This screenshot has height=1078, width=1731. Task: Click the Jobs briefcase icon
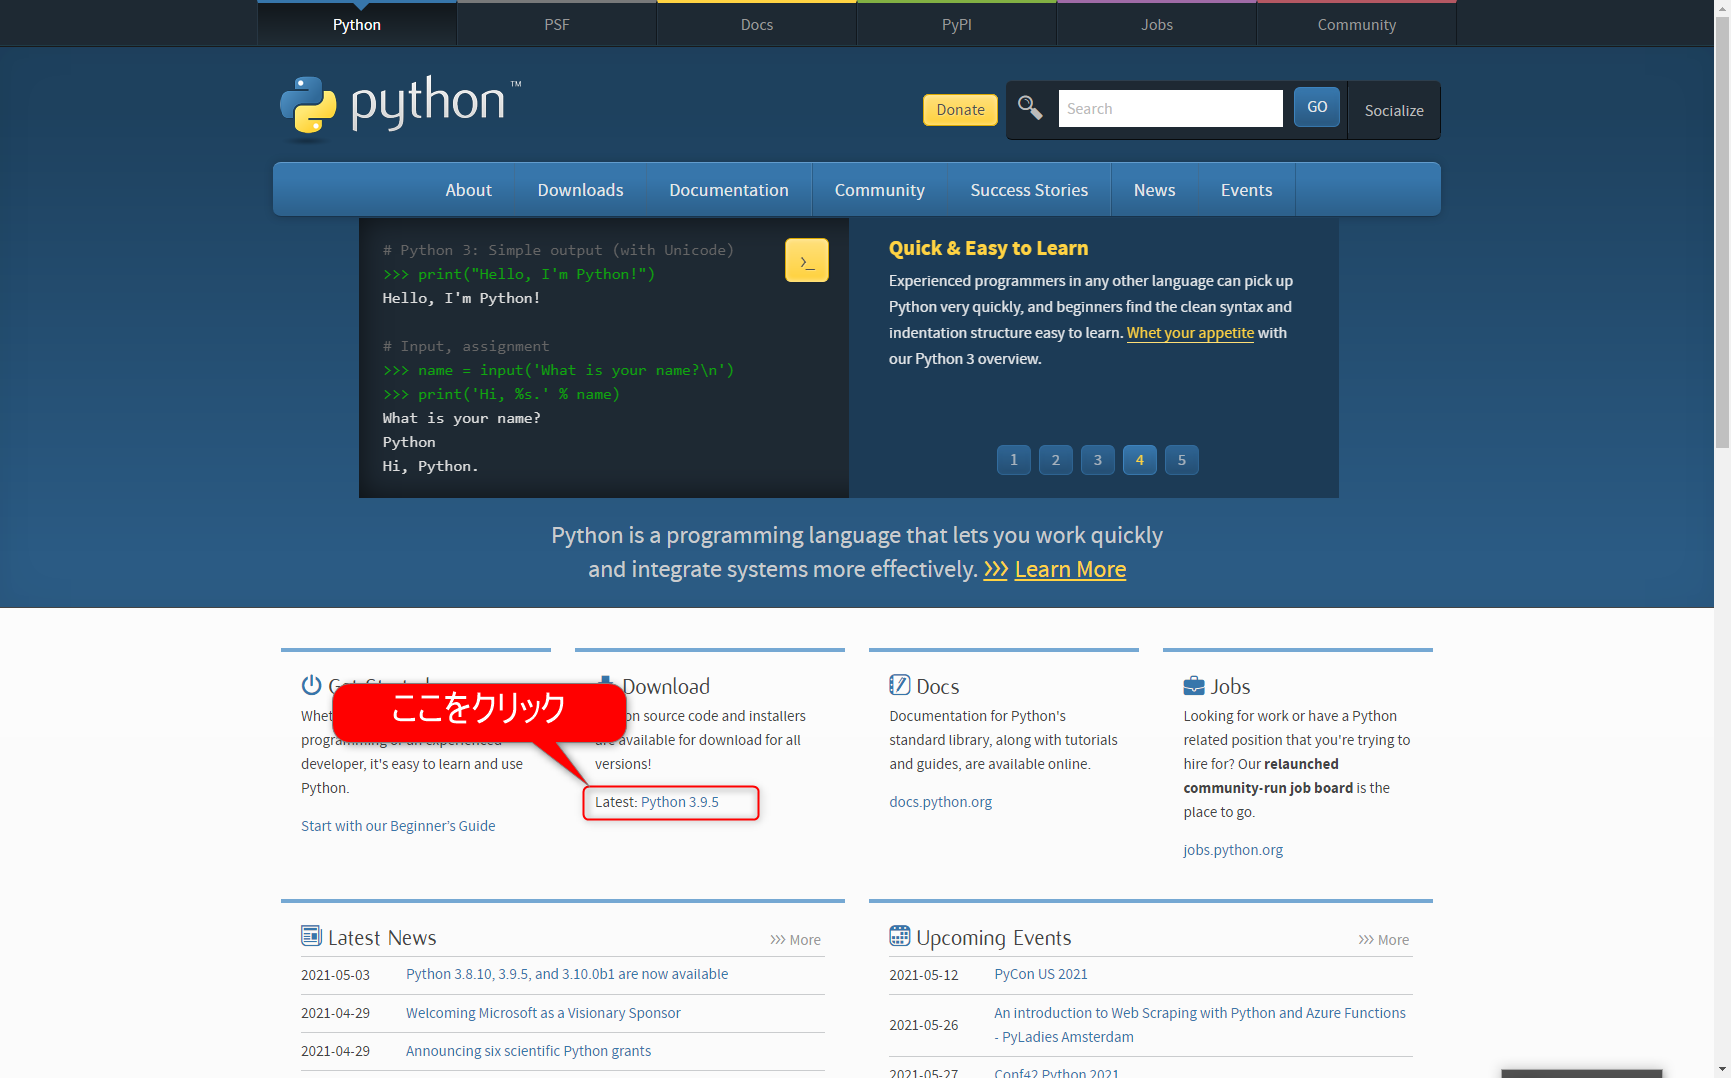pos(1193,685)
